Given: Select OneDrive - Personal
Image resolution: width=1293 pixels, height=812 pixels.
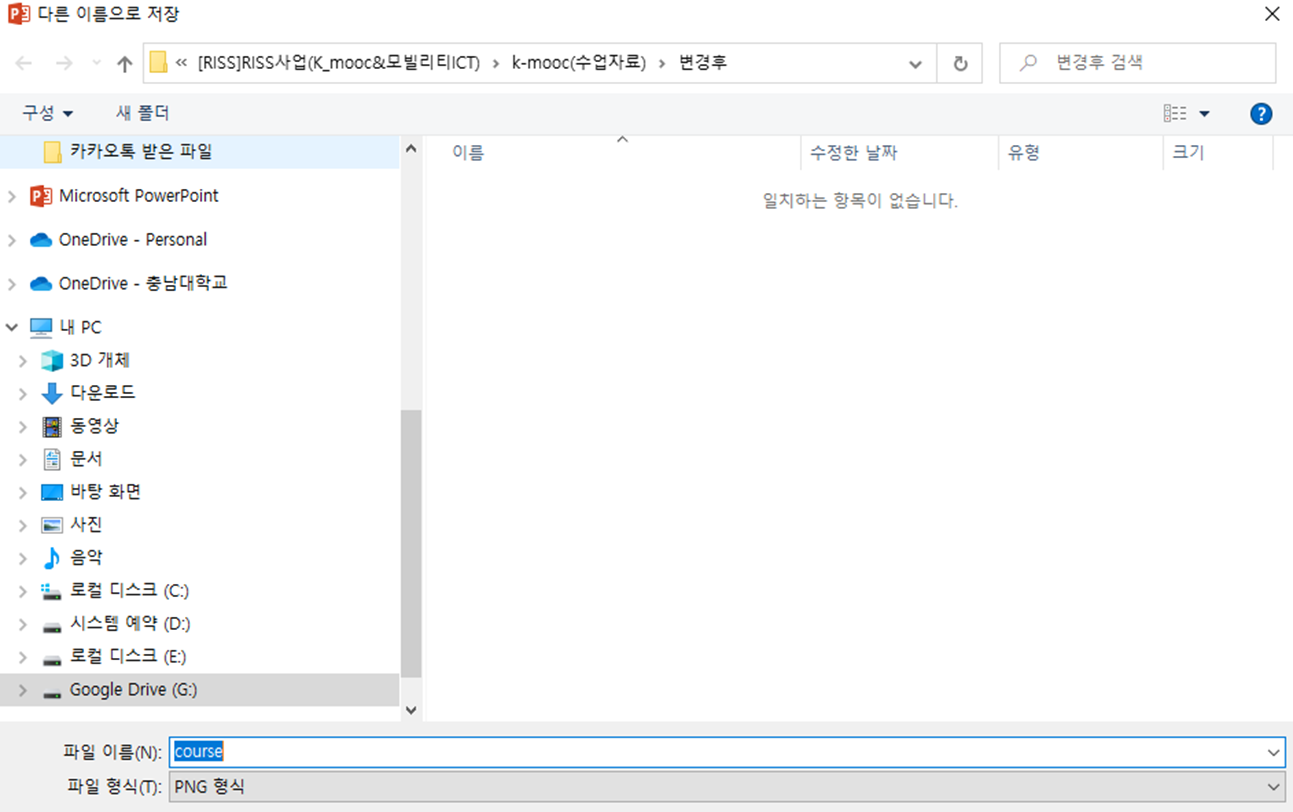Looking at the screenshot, I should tap(133, 240).
